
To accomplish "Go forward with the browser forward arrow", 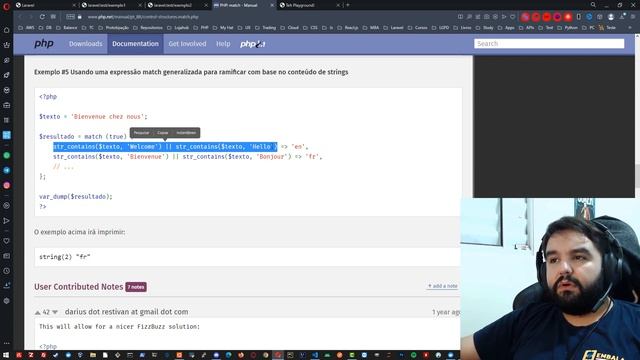I will tap(31, 17).
